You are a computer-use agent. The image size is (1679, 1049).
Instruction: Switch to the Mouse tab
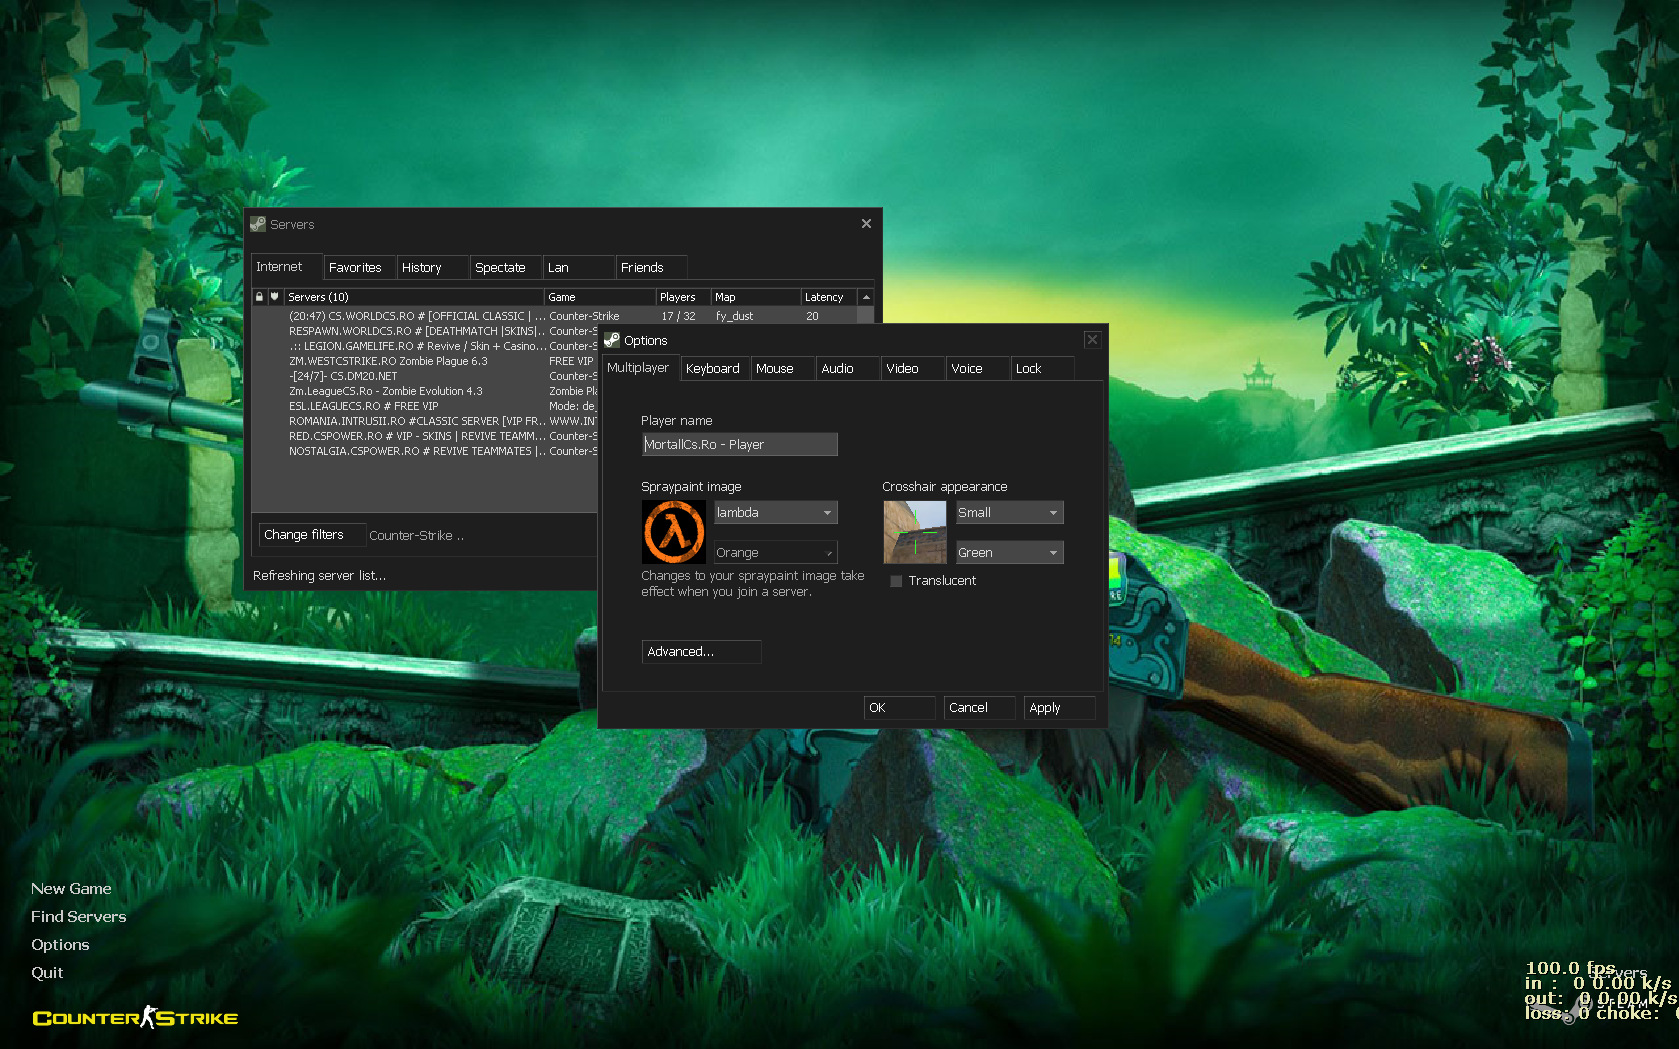(781, 368)
